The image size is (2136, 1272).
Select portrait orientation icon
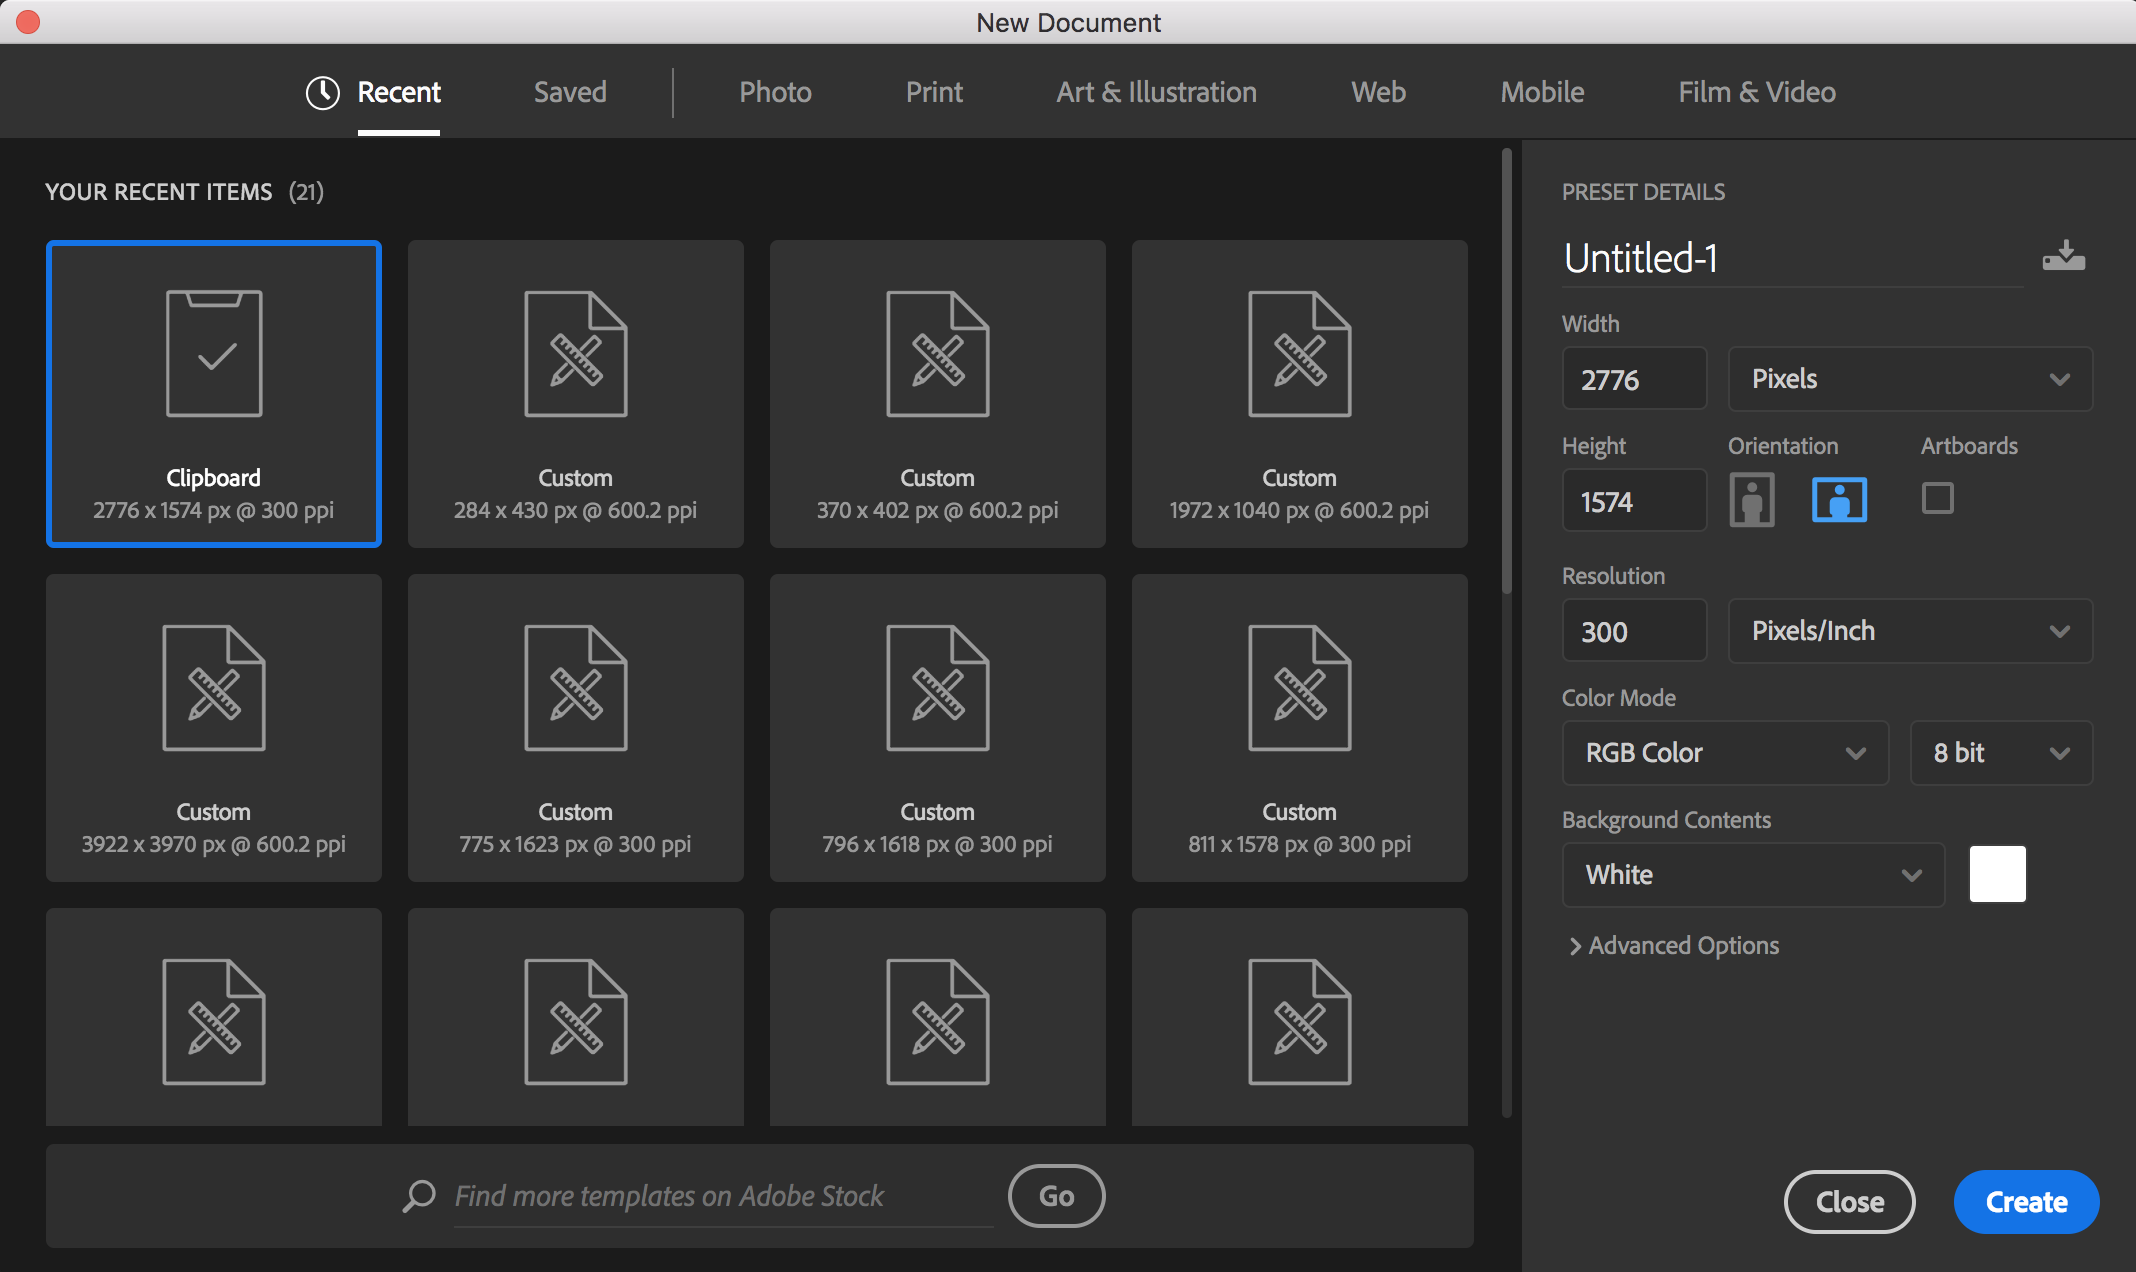pyautogui.click(x=1751, y=500)
